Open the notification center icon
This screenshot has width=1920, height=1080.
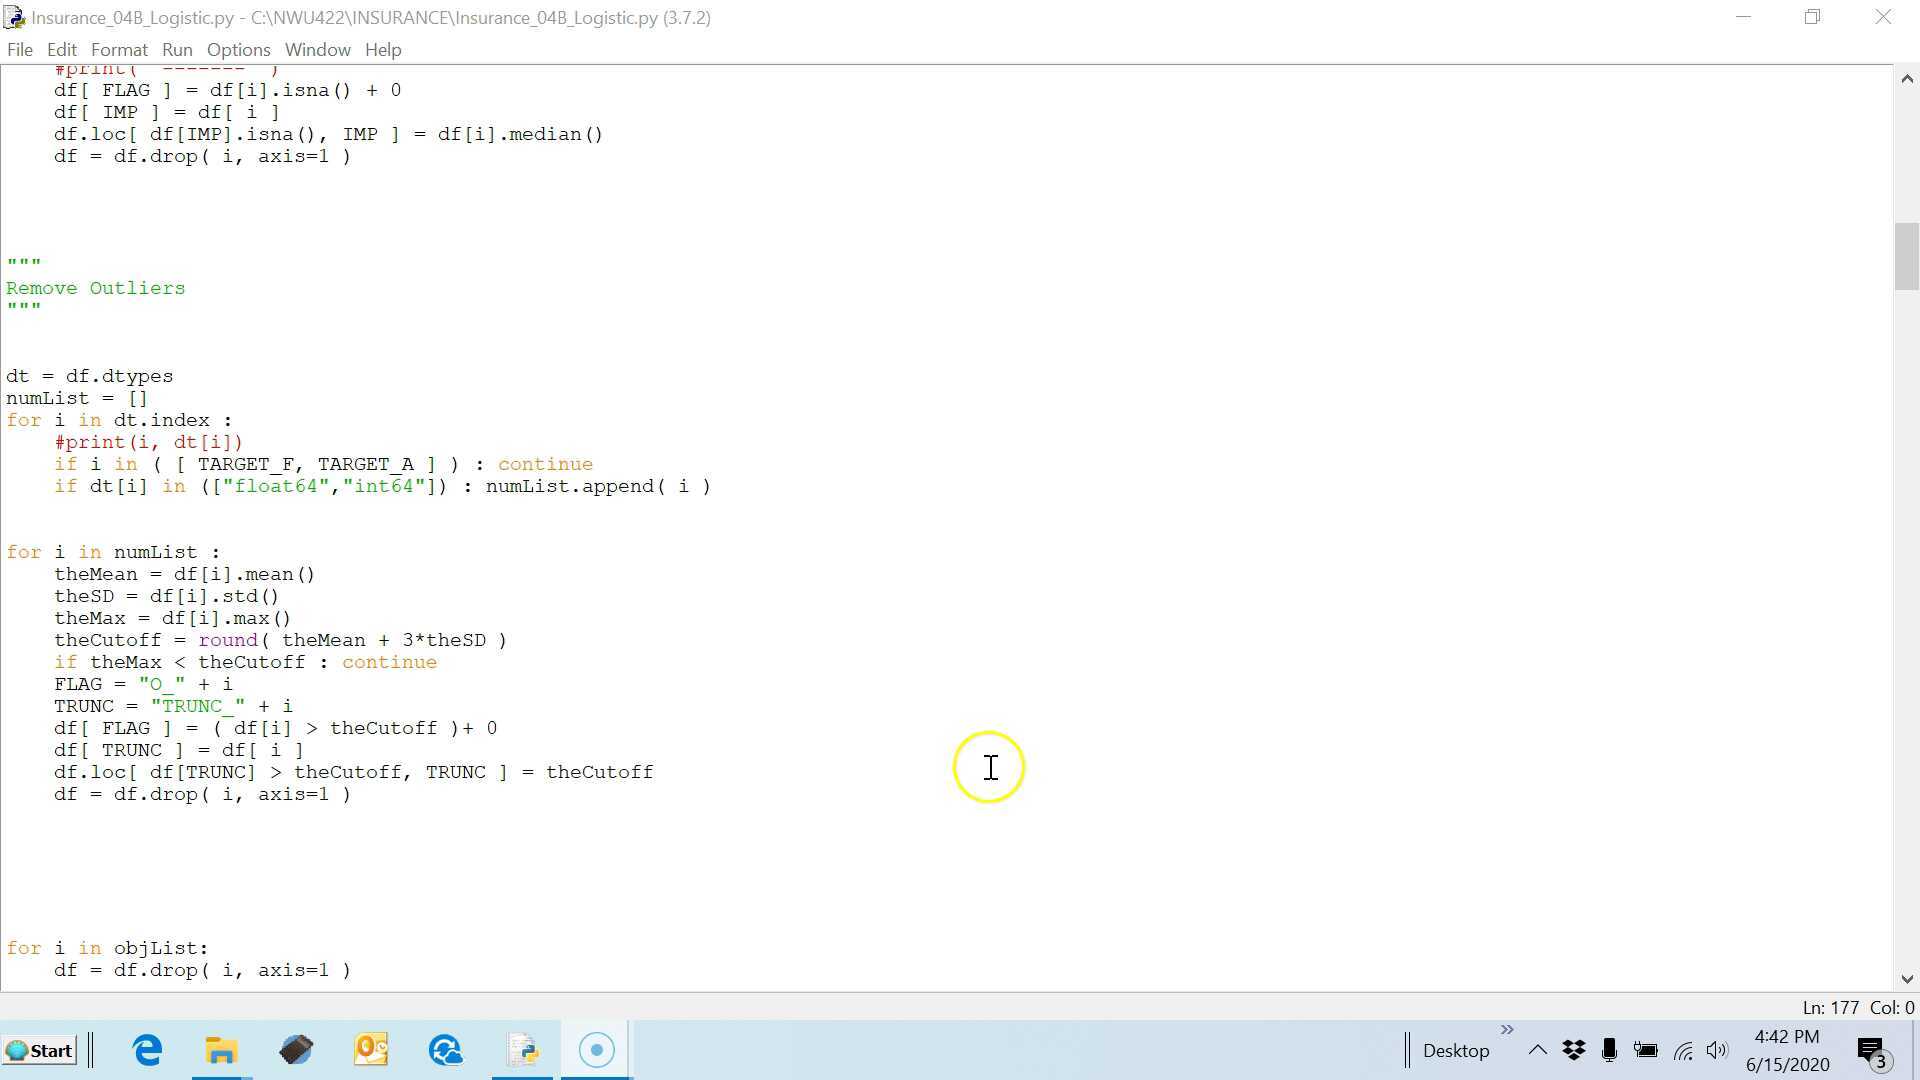coord(1870,1050)
